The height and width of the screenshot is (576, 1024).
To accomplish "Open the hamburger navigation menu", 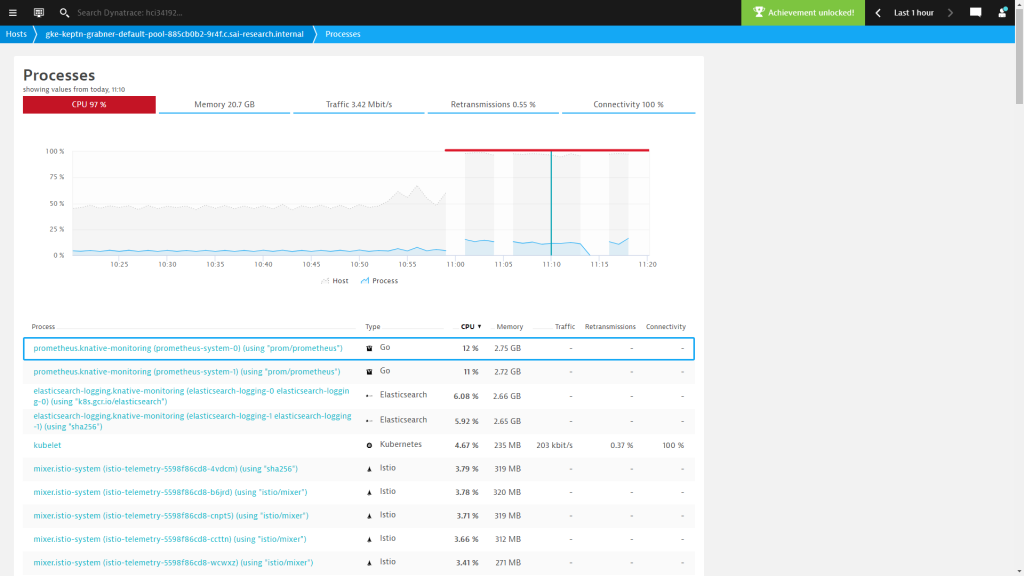I will point(14,13).
